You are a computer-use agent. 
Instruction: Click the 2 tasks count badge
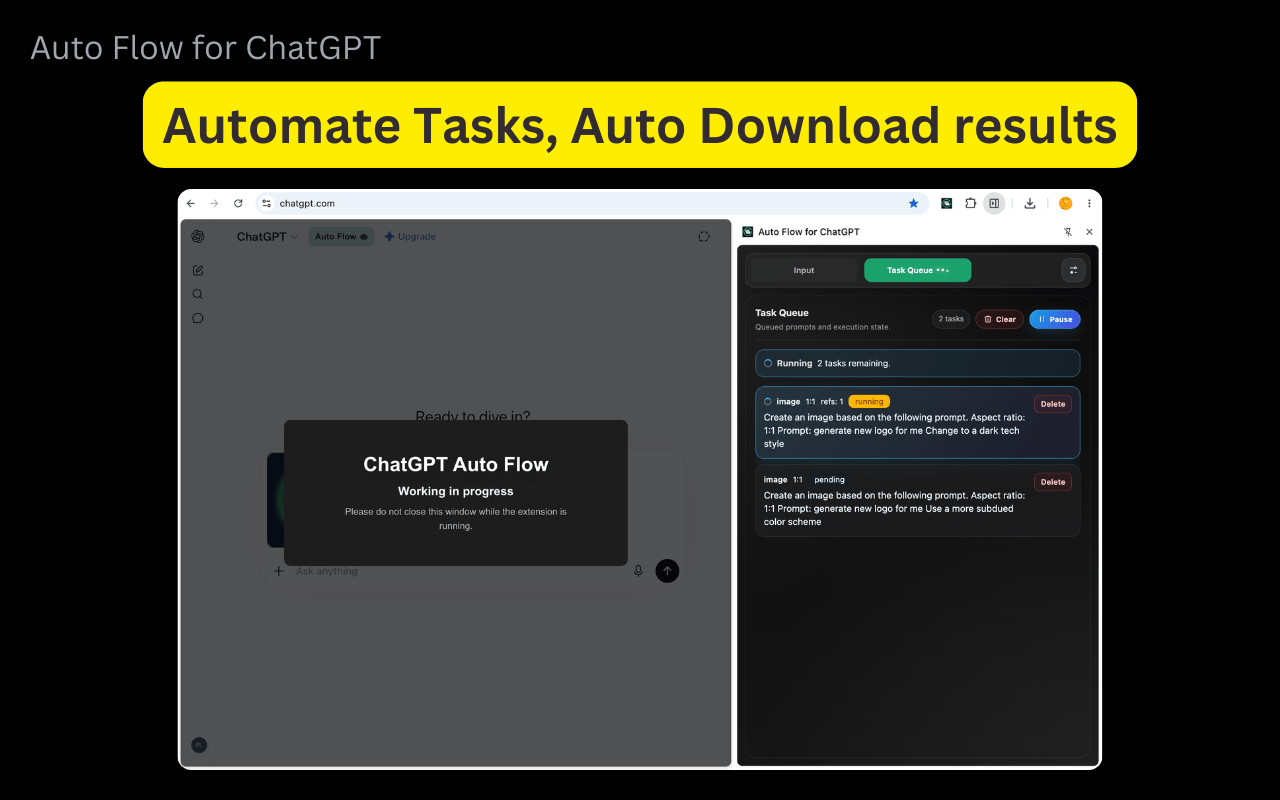951,319
